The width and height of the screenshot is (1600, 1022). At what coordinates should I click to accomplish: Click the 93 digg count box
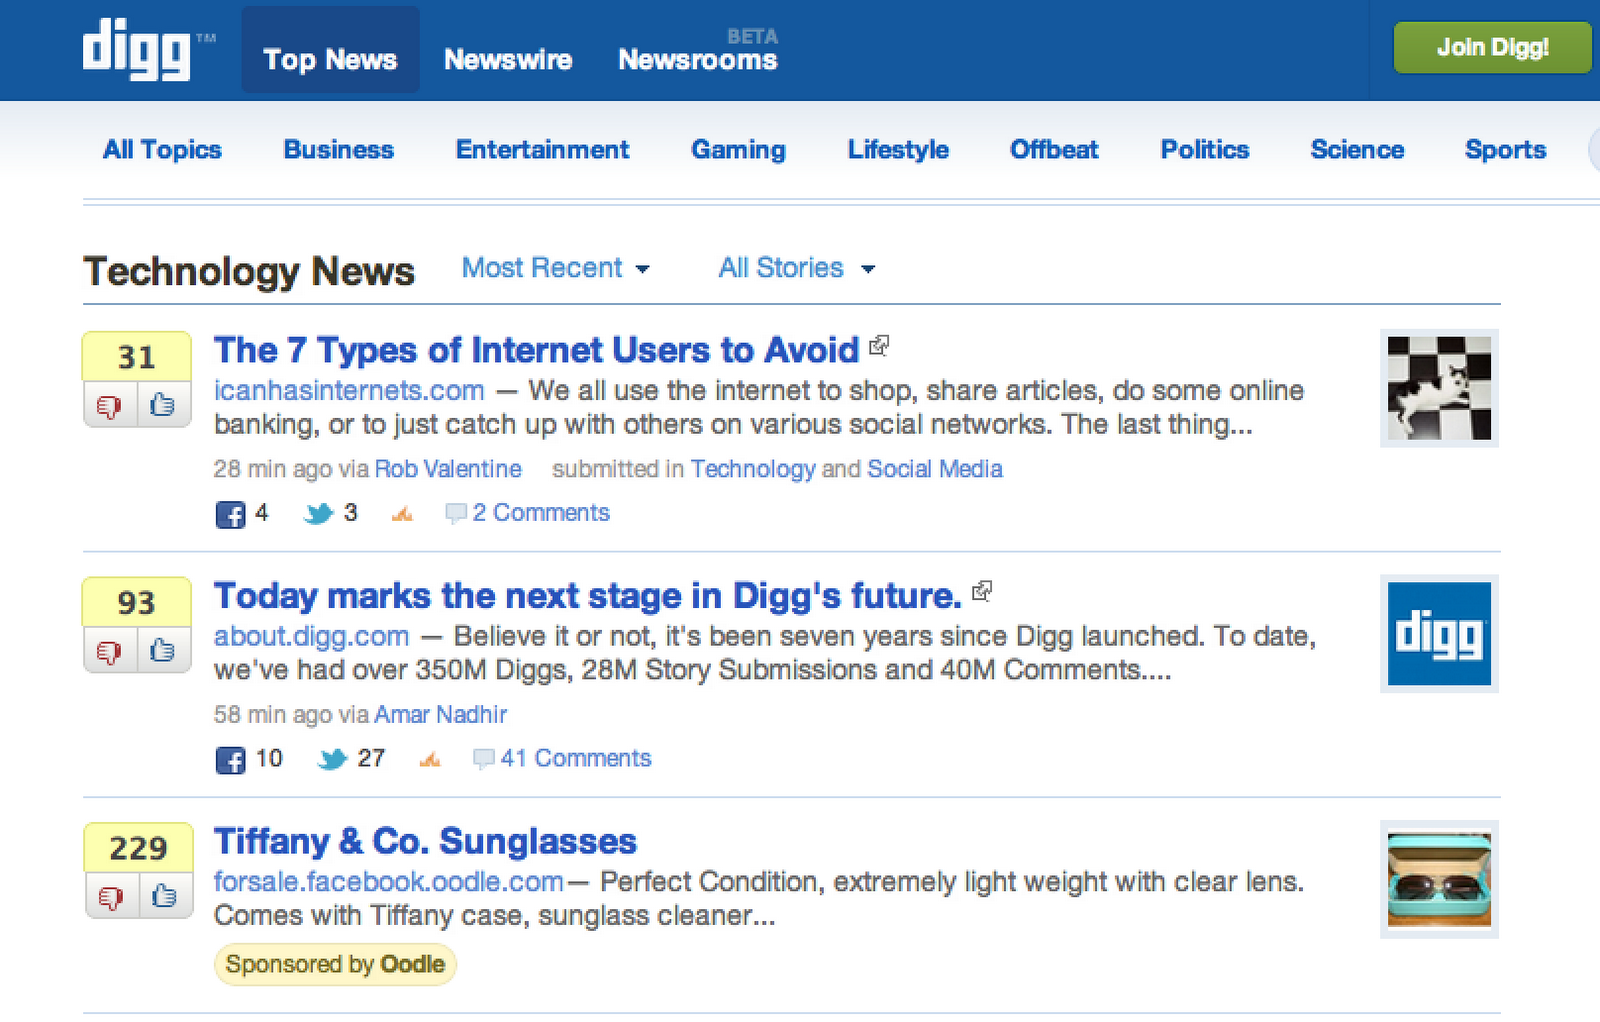(137, 603)
